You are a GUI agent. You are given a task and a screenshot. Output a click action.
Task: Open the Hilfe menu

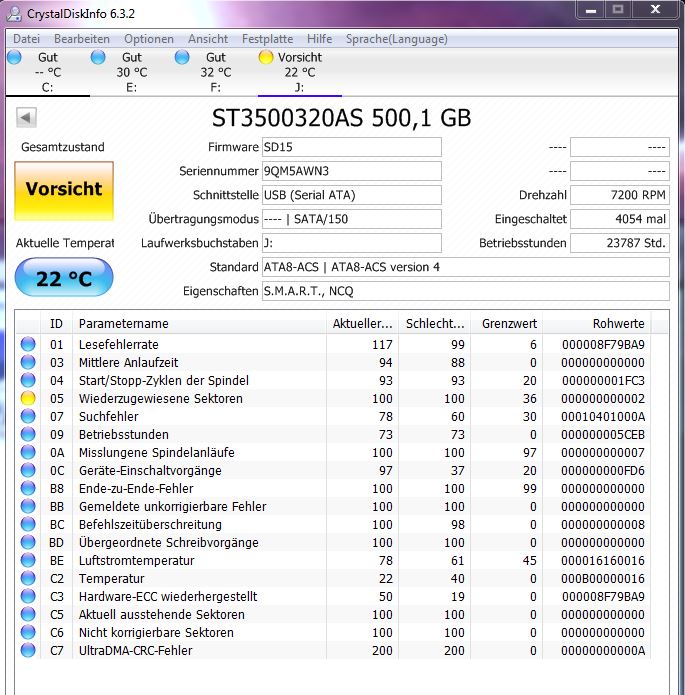(319, 39)
